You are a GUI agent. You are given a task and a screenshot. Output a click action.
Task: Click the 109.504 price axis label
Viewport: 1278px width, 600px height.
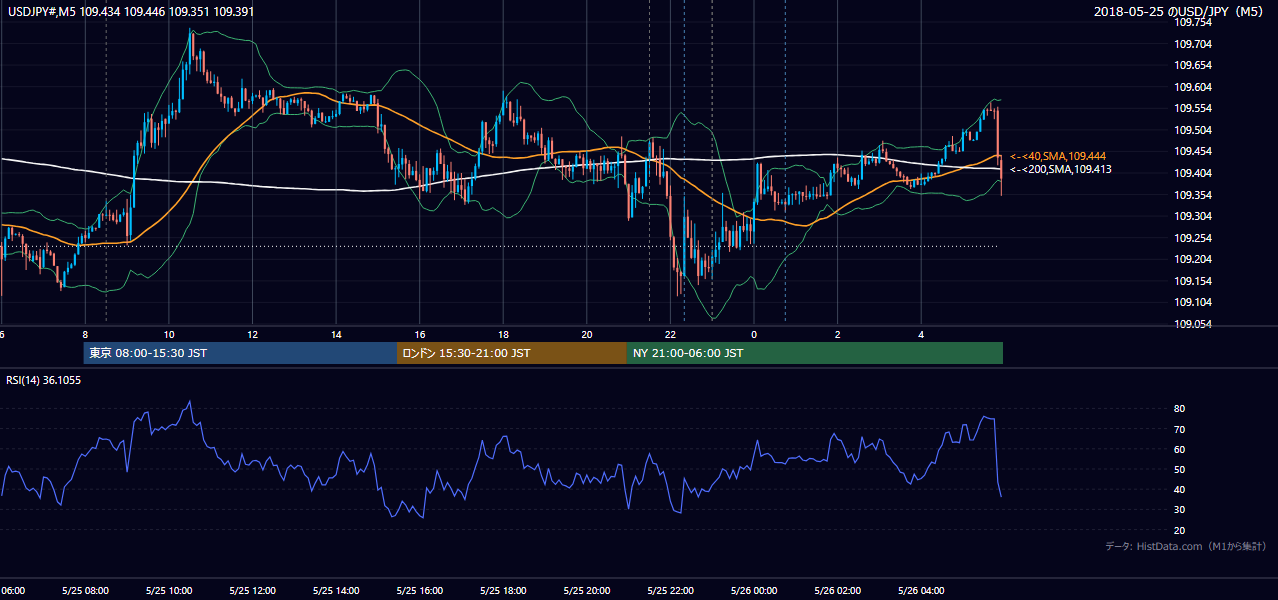point(1193,130)
